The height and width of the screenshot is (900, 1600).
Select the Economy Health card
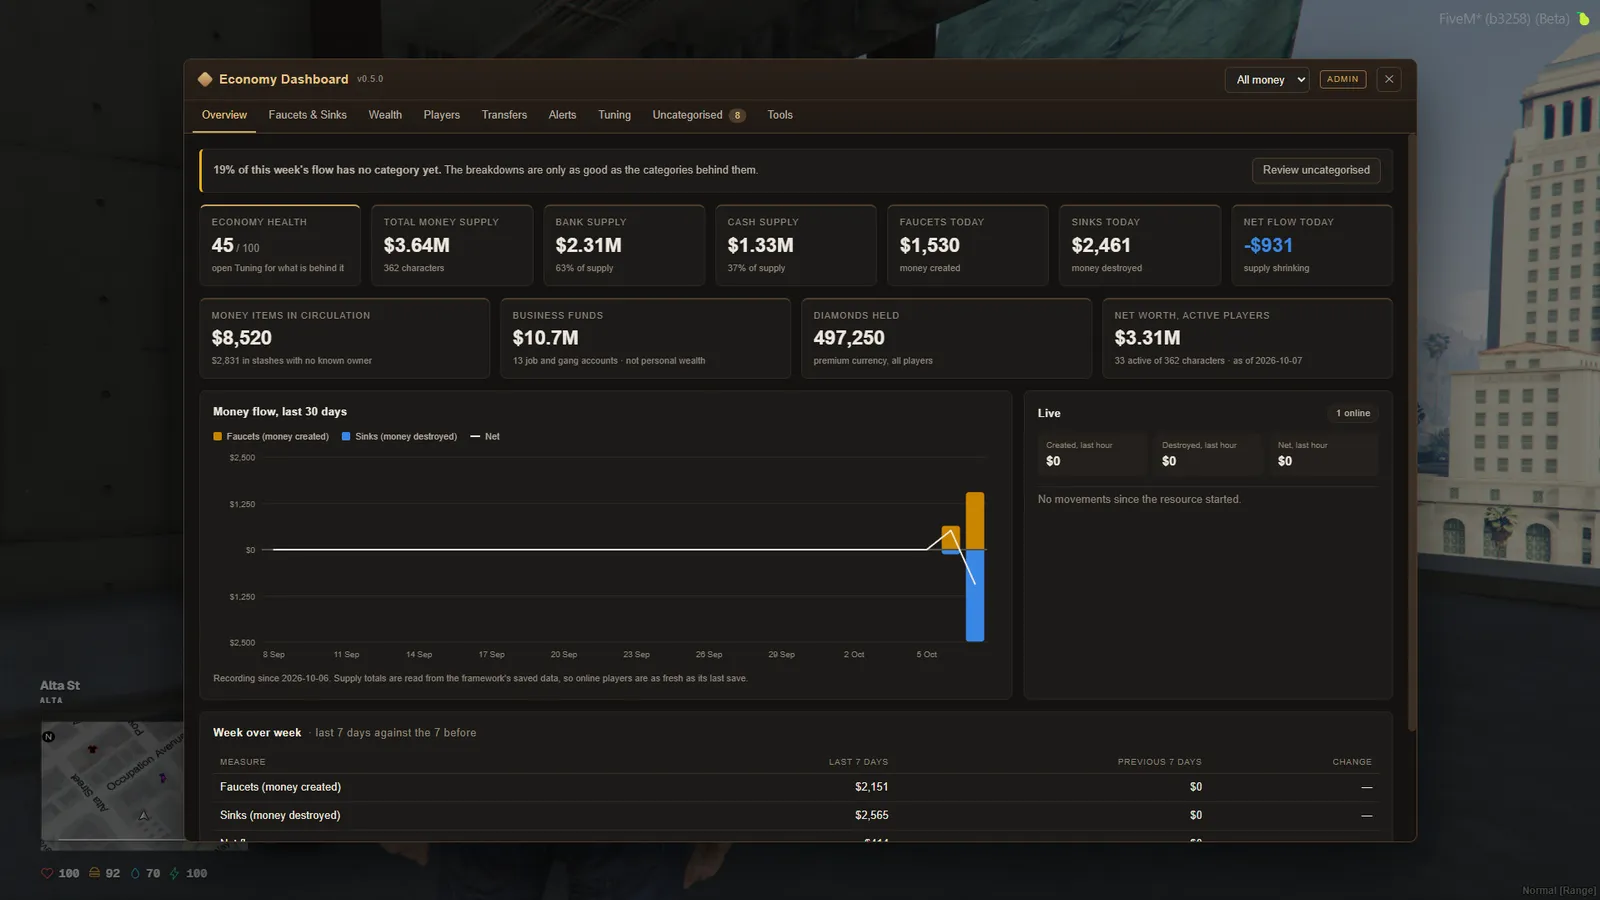tap(280, 245)
